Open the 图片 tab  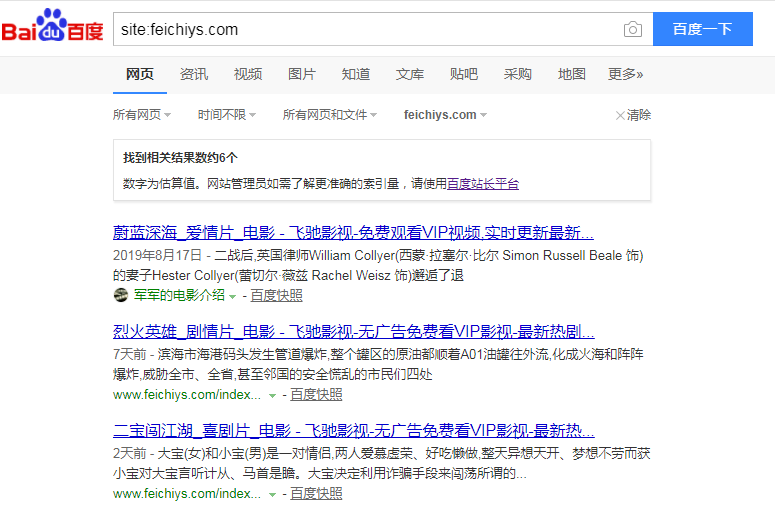click(301, 74)
